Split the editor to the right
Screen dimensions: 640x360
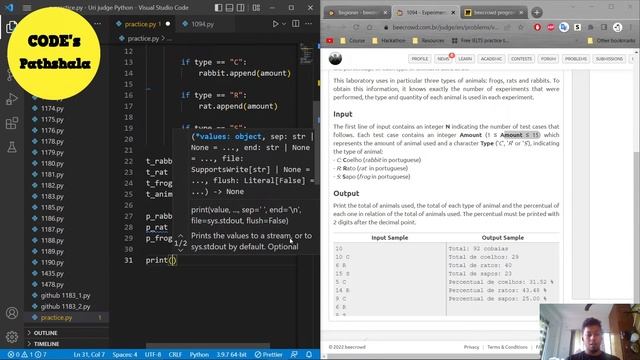296,24
